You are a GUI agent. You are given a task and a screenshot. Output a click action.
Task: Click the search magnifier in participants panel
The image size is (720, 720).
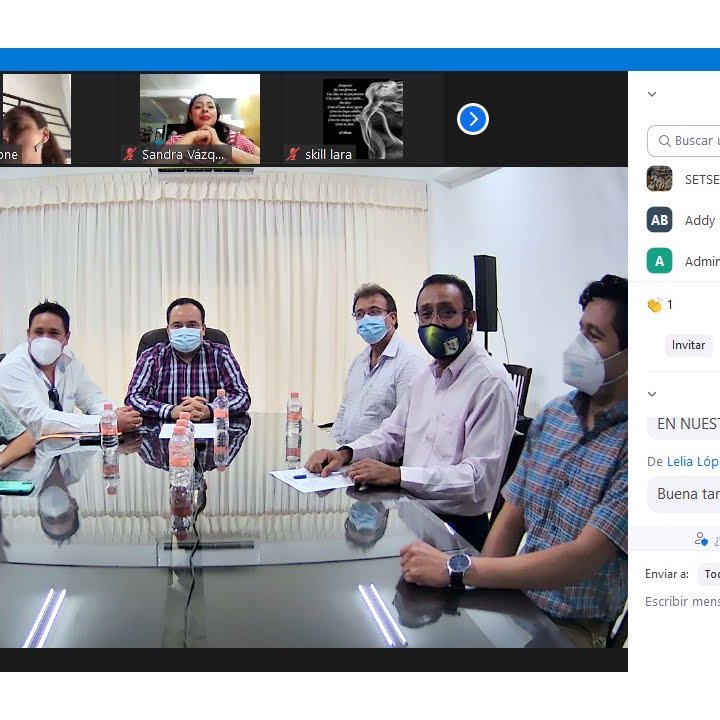[x=662, y=141]
